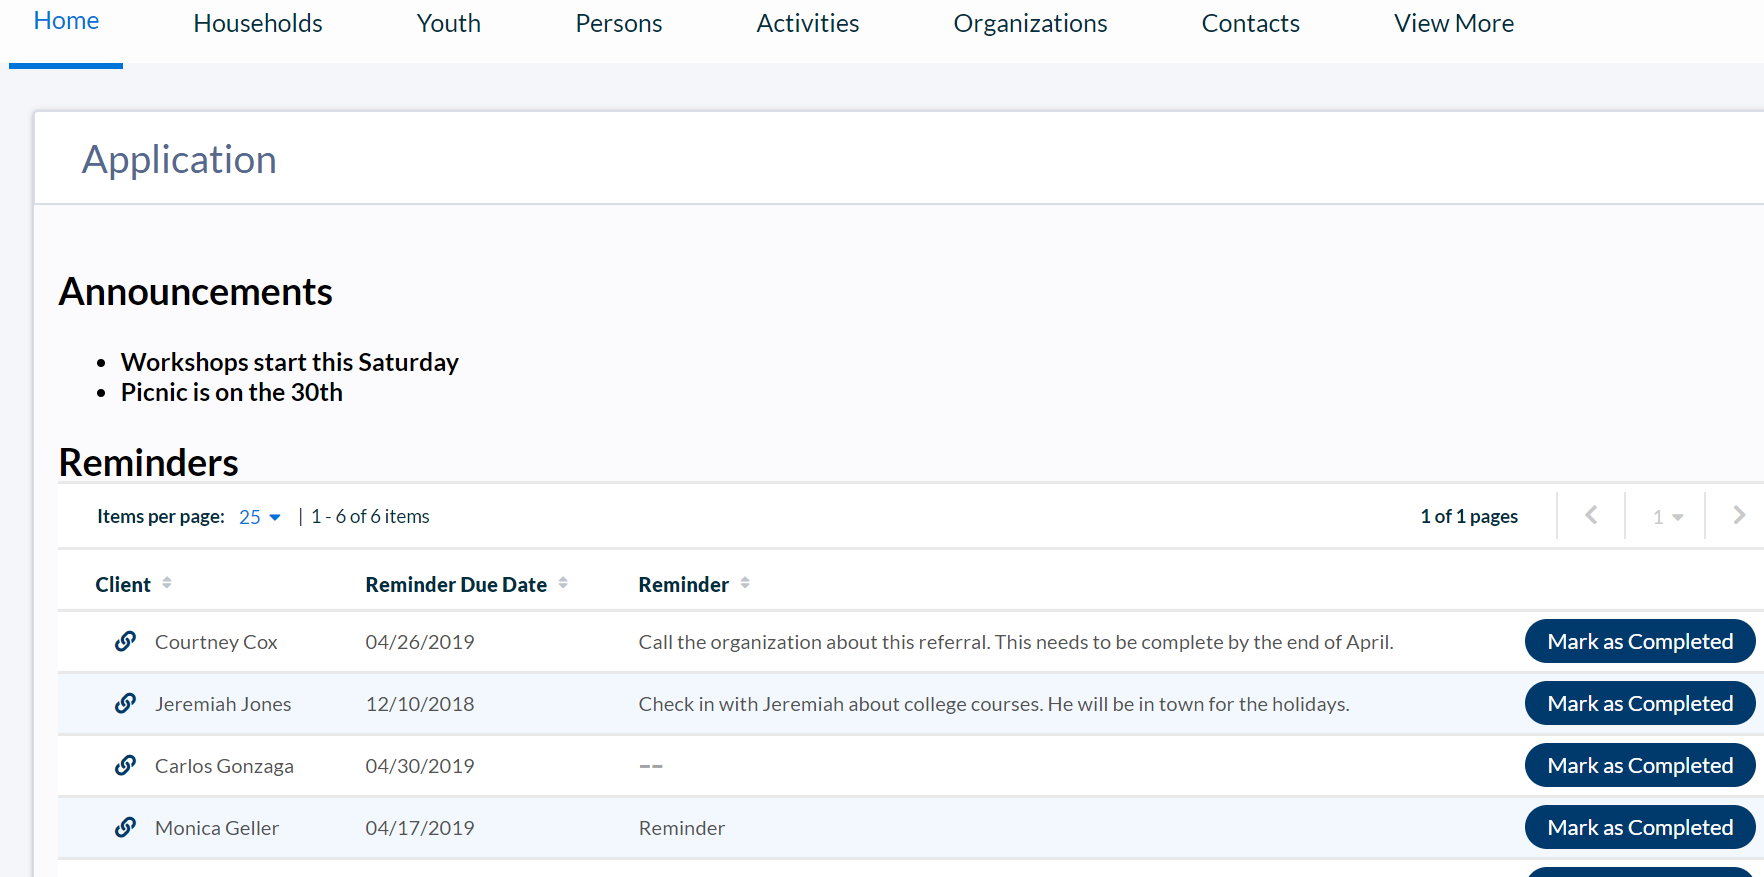This screenshot has height=877, width=1764.
Task: Open items per page dropdown
Action: pyautogui.click(x=260, y=517)
